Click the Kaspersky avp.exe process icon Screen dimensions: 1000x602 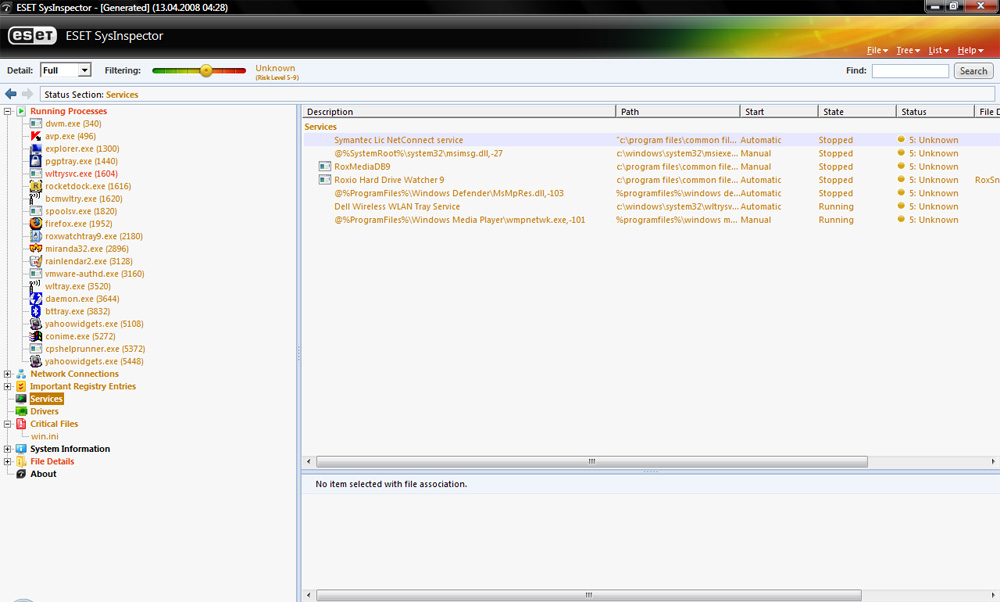36,136
